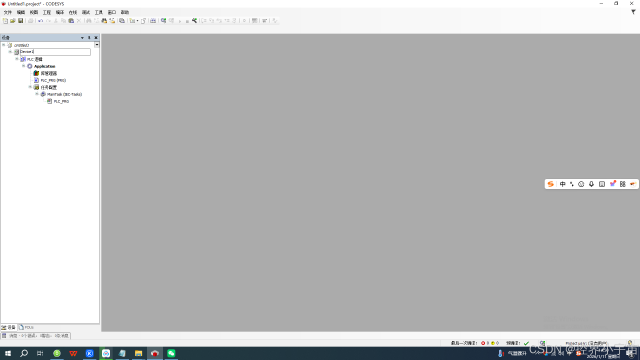Click the Find binoculars icon
Image resolution: width=640 pixels, height=360 pixels.
104,21
